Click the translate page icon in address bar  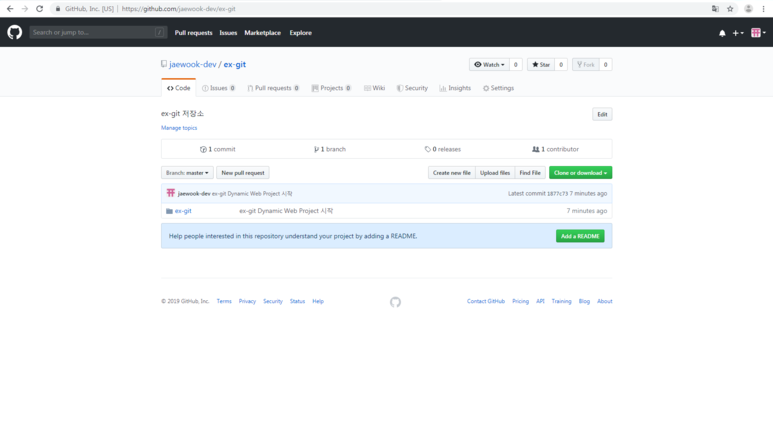click(715, 9)
